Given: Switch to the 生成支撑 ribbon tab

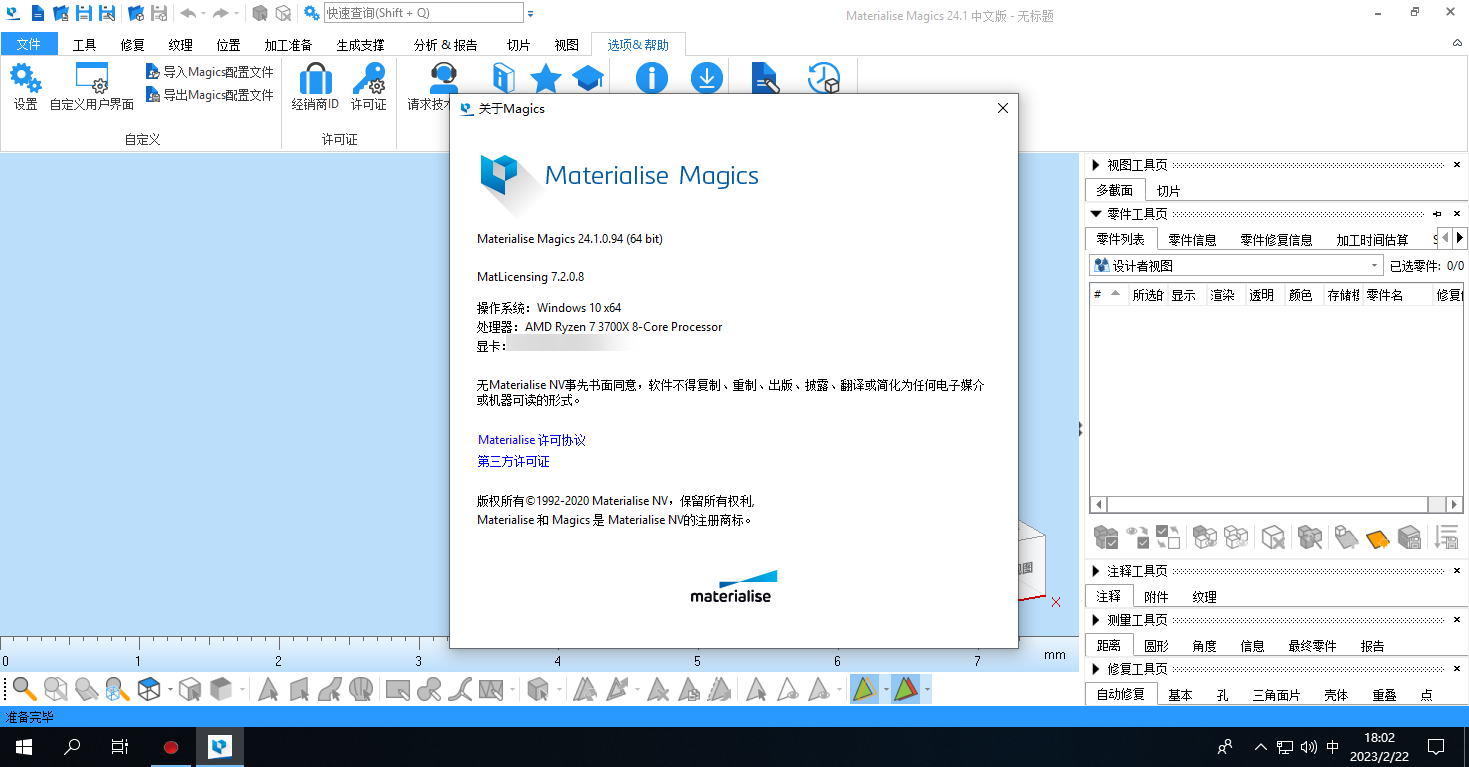Looking at the screenshot, I should pos(360,45).
